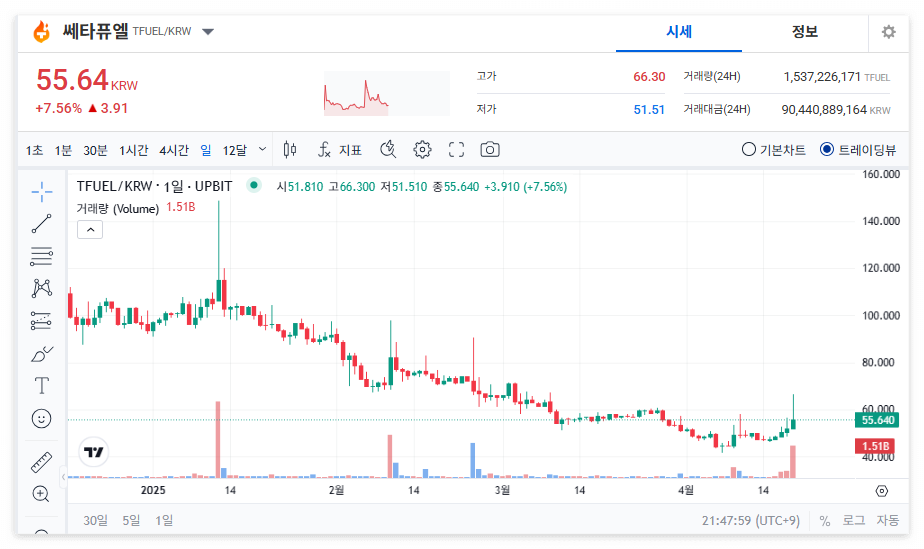This screenshot has width=924, height=549.
Task: Select the brush drawing tool
Action: tap(41, 353)
